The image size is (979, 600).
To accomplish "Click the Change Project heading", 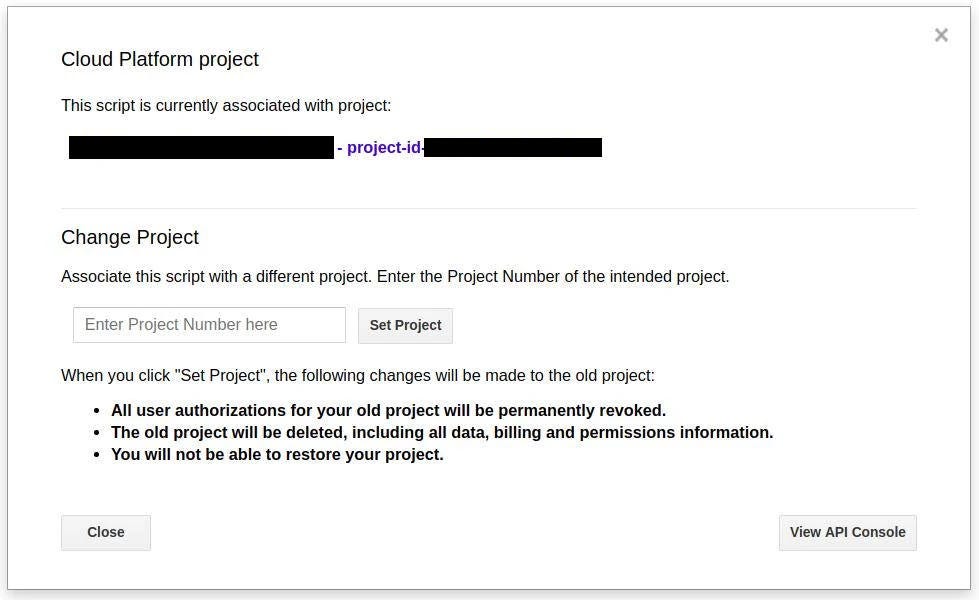I will click(x=130, y=237).
